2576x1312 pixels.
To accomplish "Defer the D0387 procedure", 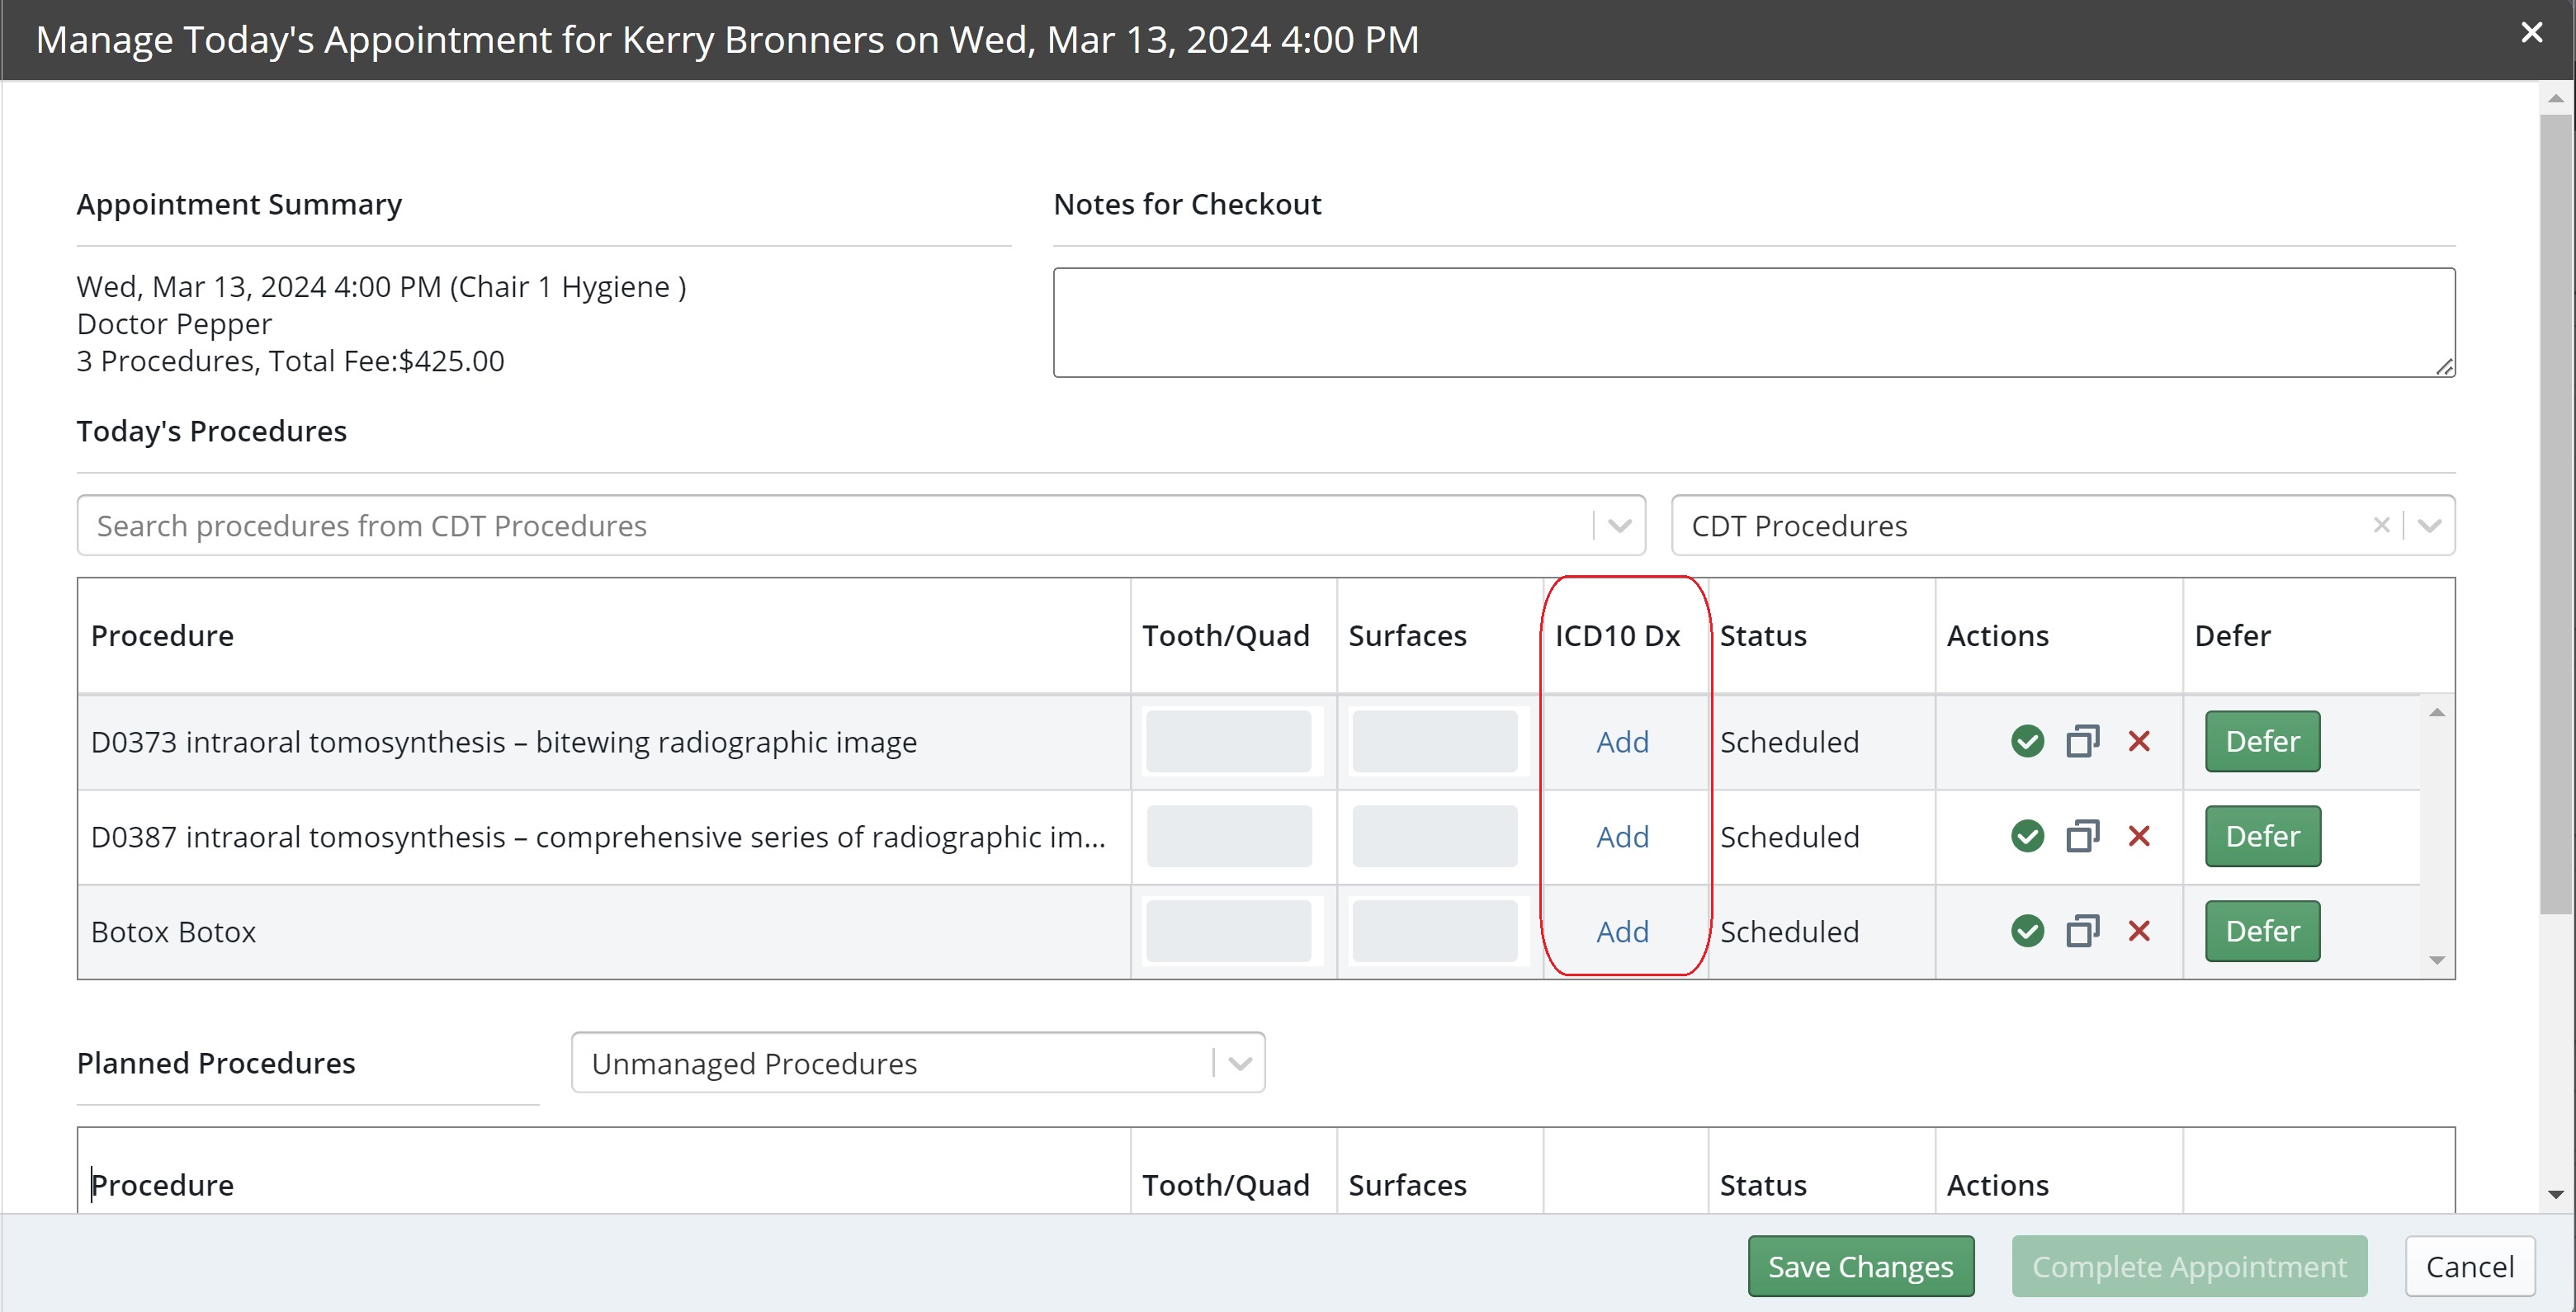I will (2262, 836).
